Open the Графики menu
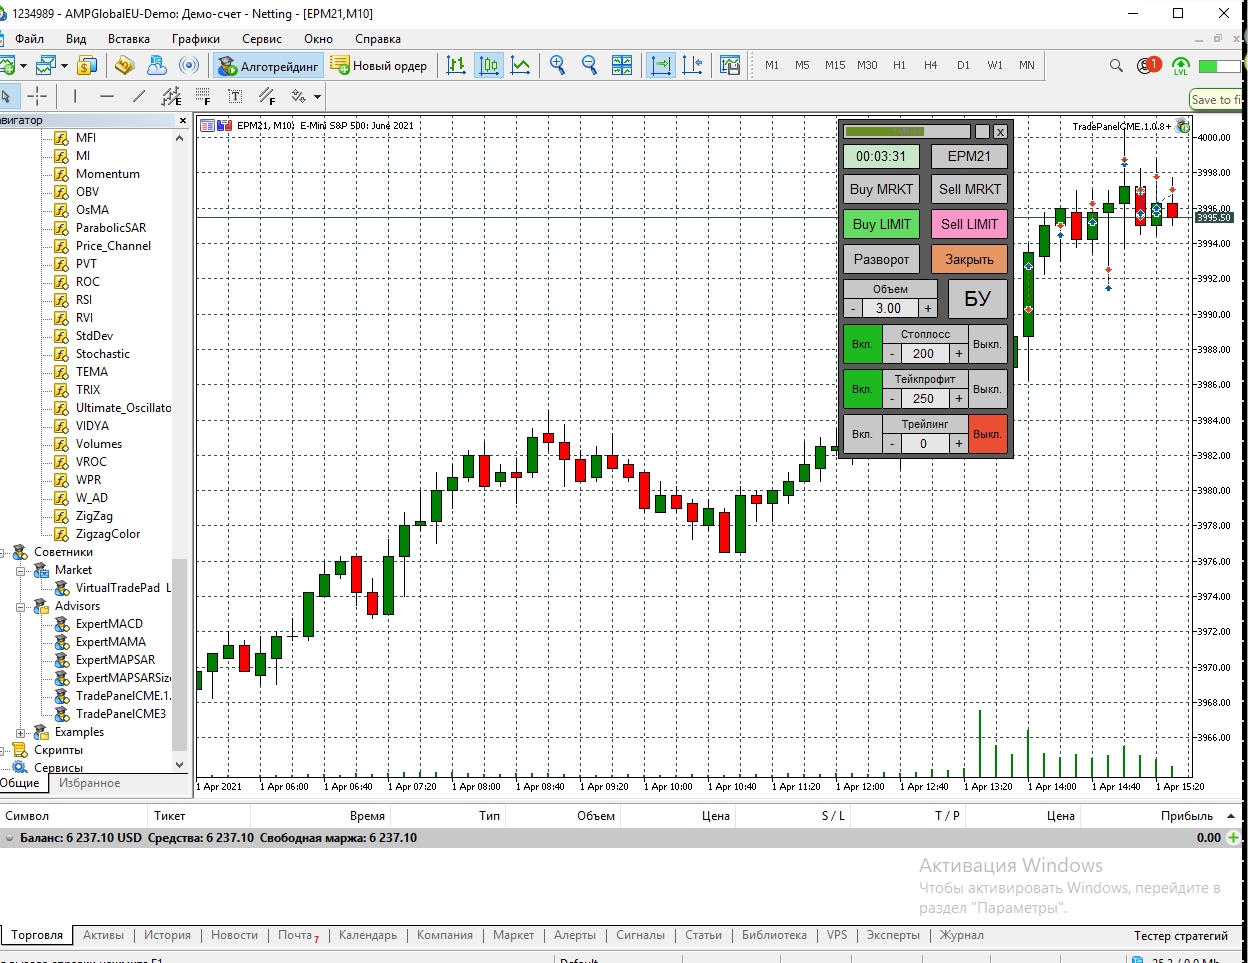This screenshot has height=963, width=1248. tap(195, 39)
